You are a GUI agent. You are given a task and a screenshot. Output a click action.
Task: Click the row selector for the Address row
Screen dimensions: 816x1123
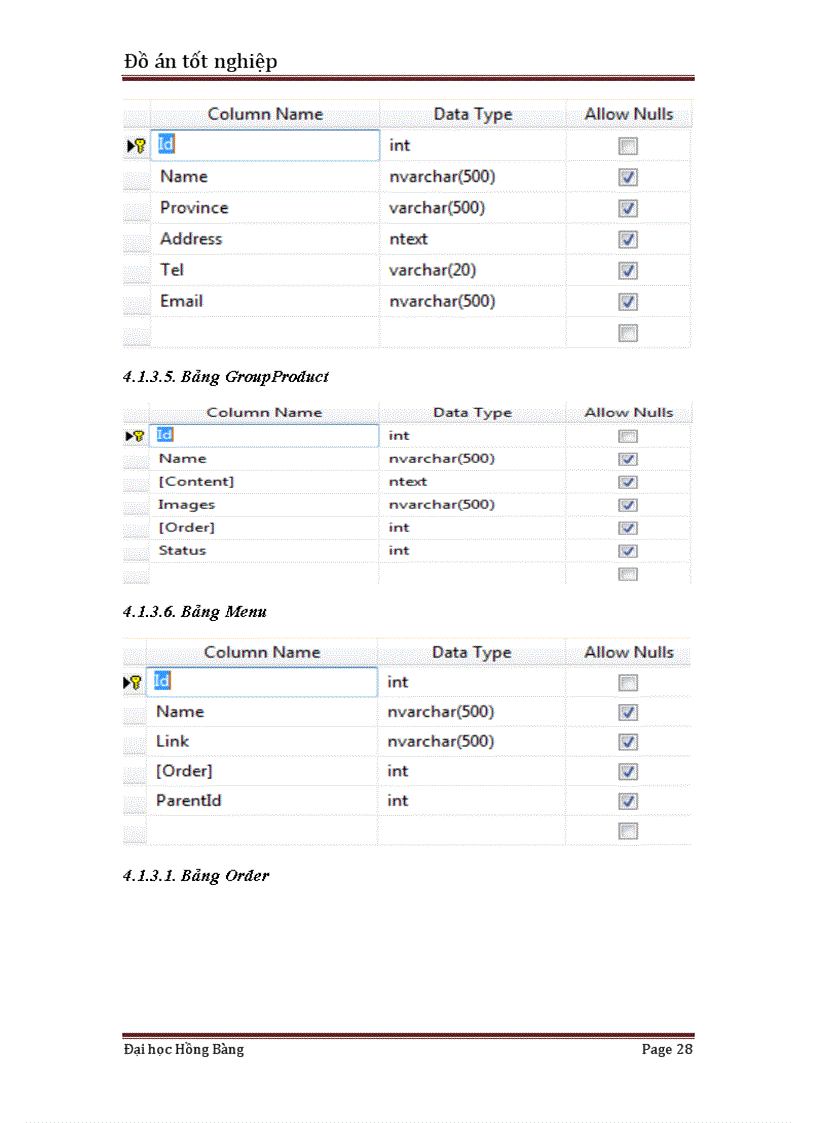tap(137, 239)
